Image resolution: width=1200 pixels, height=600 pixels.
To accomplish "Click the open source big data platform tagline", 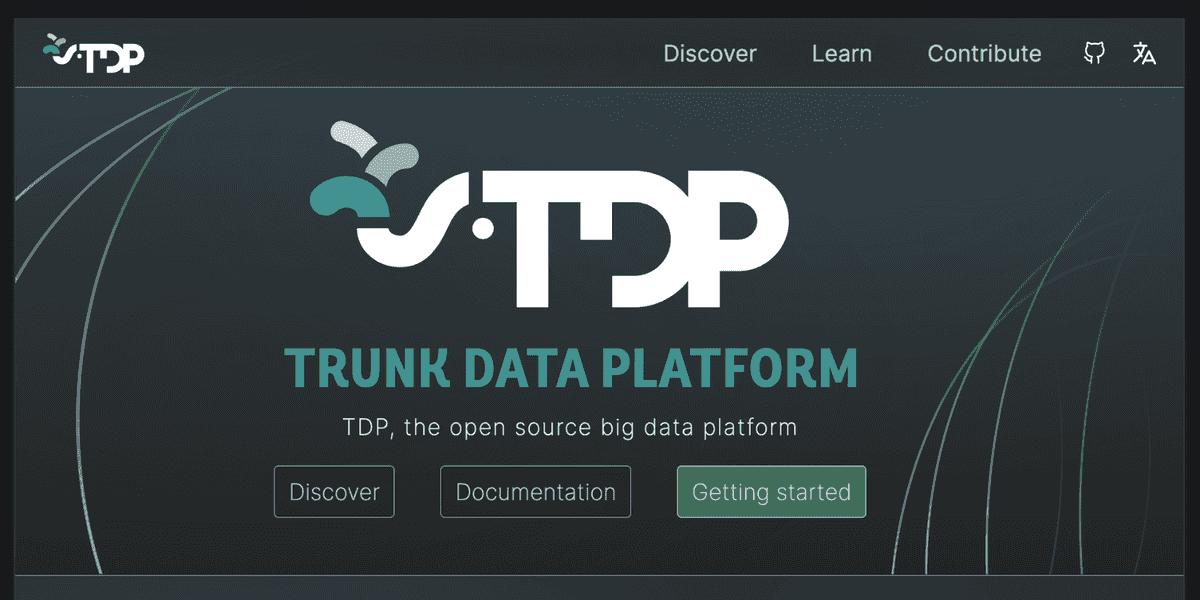I will pos(570,428).
